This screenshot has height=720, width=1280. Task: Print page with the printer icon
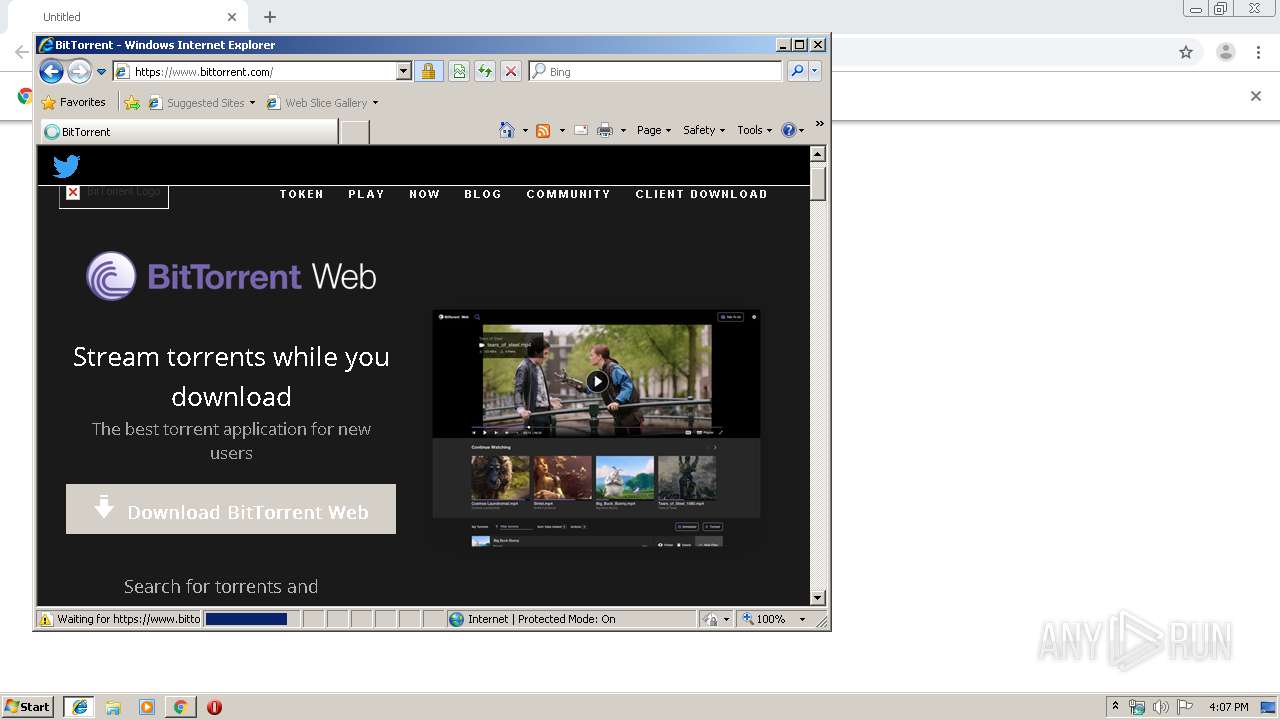point(605,130)
